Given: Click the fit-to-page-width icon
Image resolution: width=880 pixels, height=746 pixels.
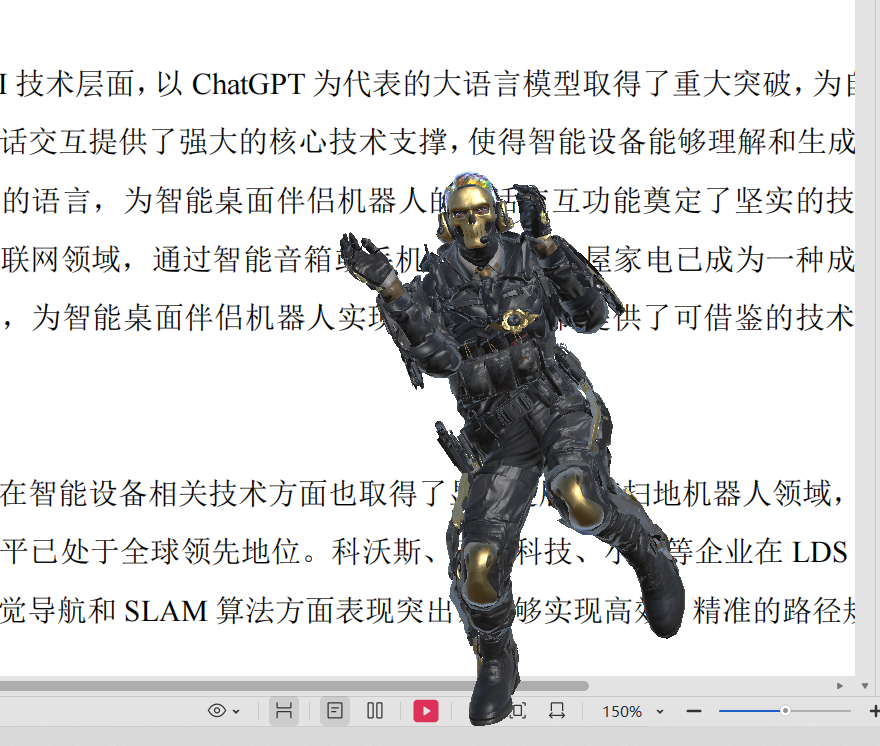Looking at the screenshot, I should (557, 711).
